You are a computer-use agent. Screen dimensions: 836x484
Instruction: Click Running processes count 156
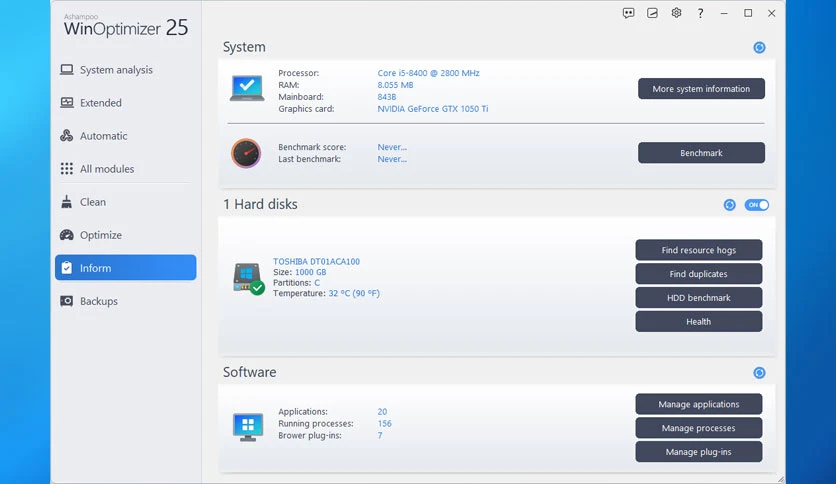[384, 423]
